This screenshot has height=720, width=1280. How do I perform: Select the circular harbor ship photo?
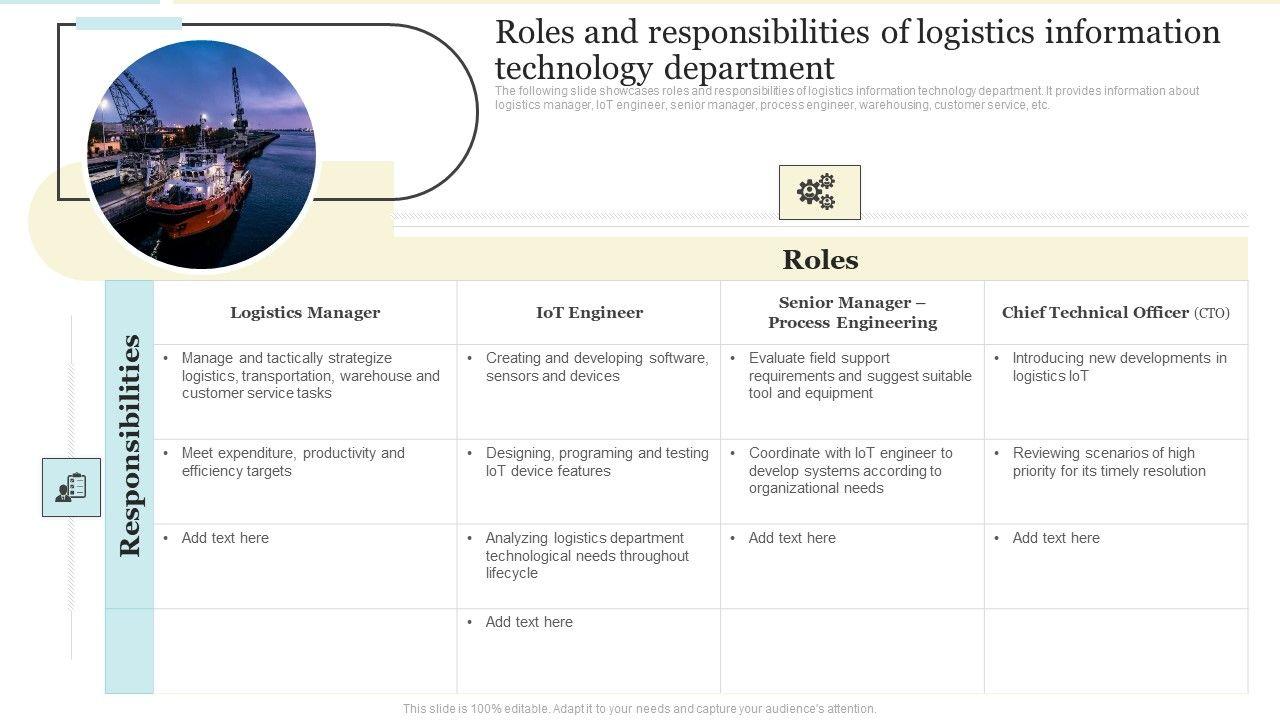[202, 154]
